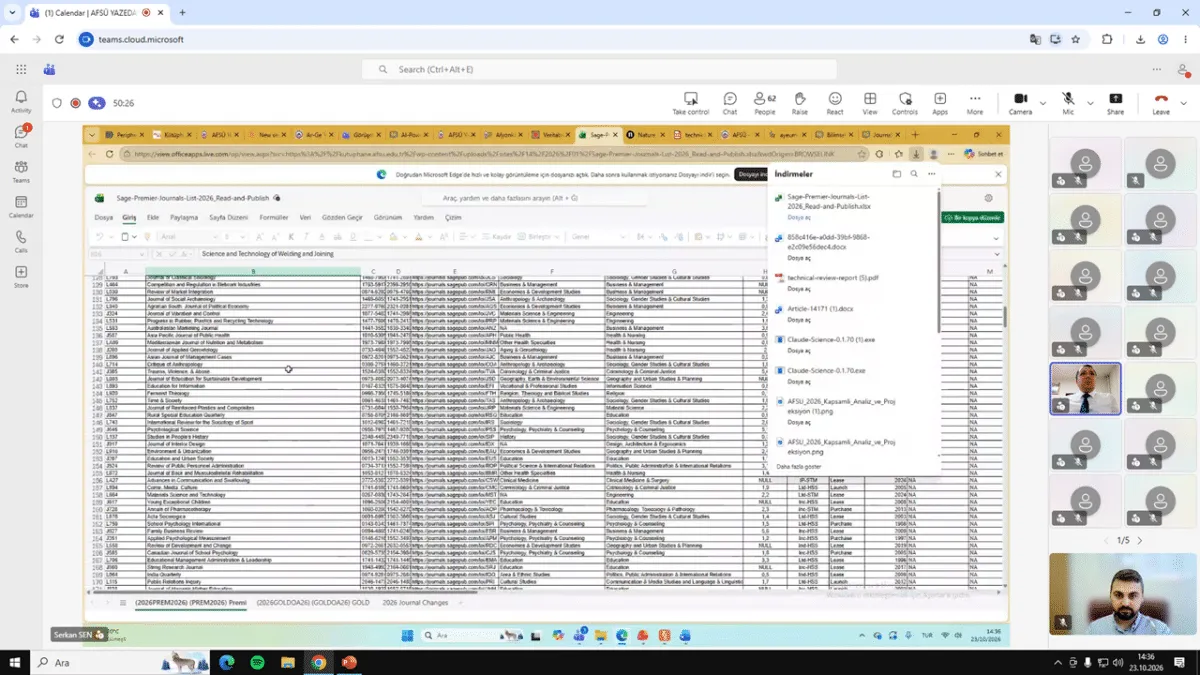
Task: Open Chrome downloads from the browser toolbar
Action: 1141,40
